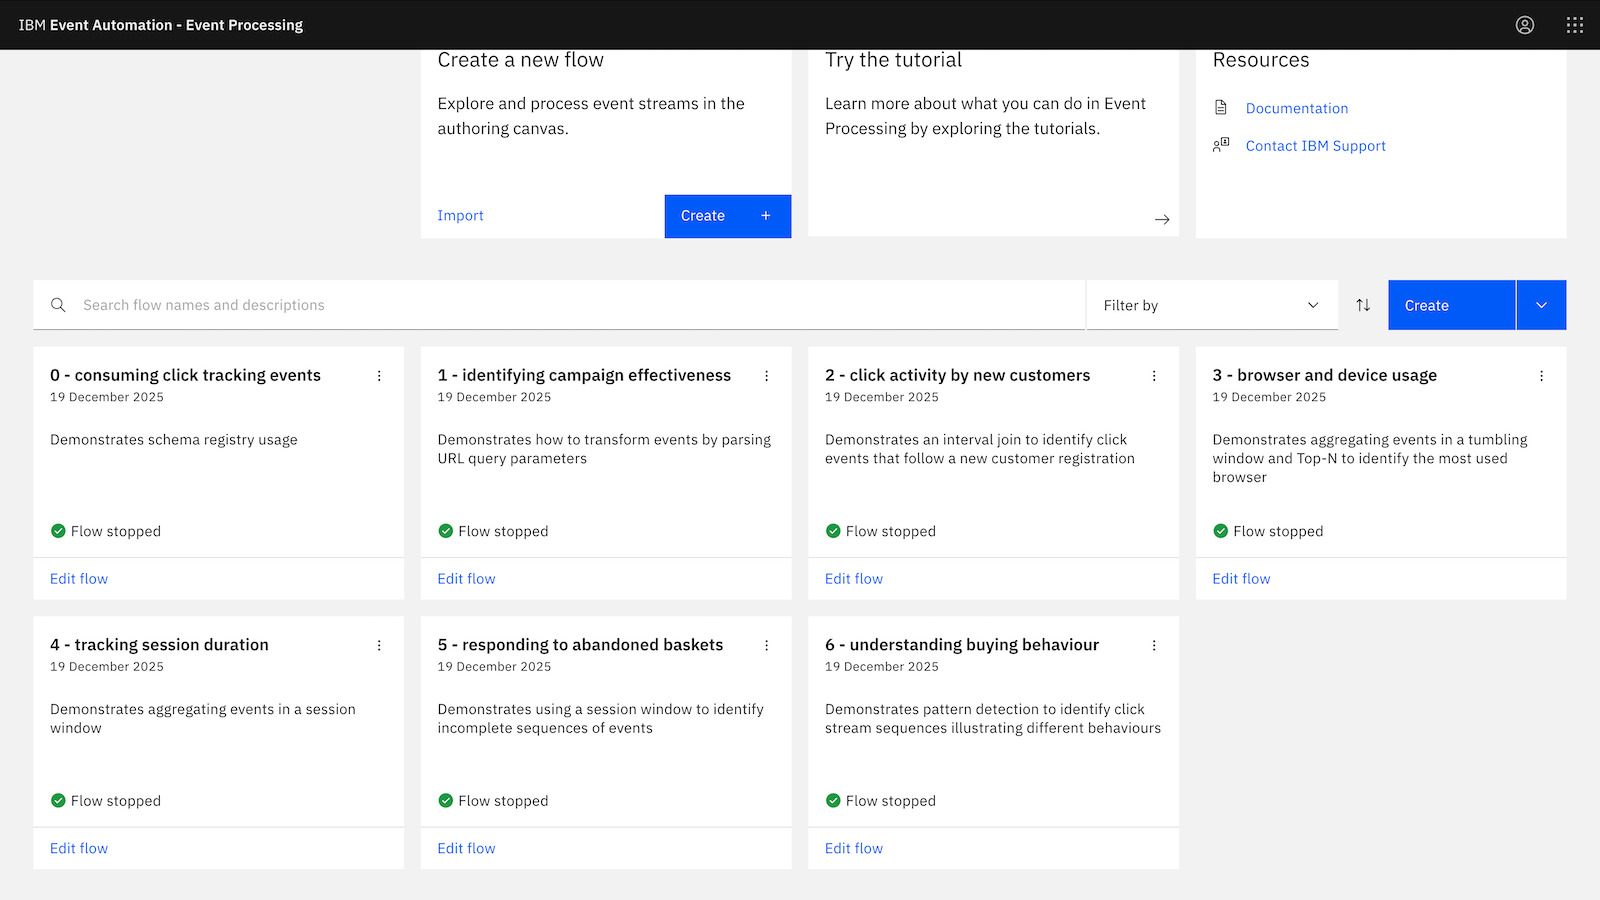Open overflow menu for understanding buying behaviour
Screen dimensions: 1600x900
pos(1154,646)
